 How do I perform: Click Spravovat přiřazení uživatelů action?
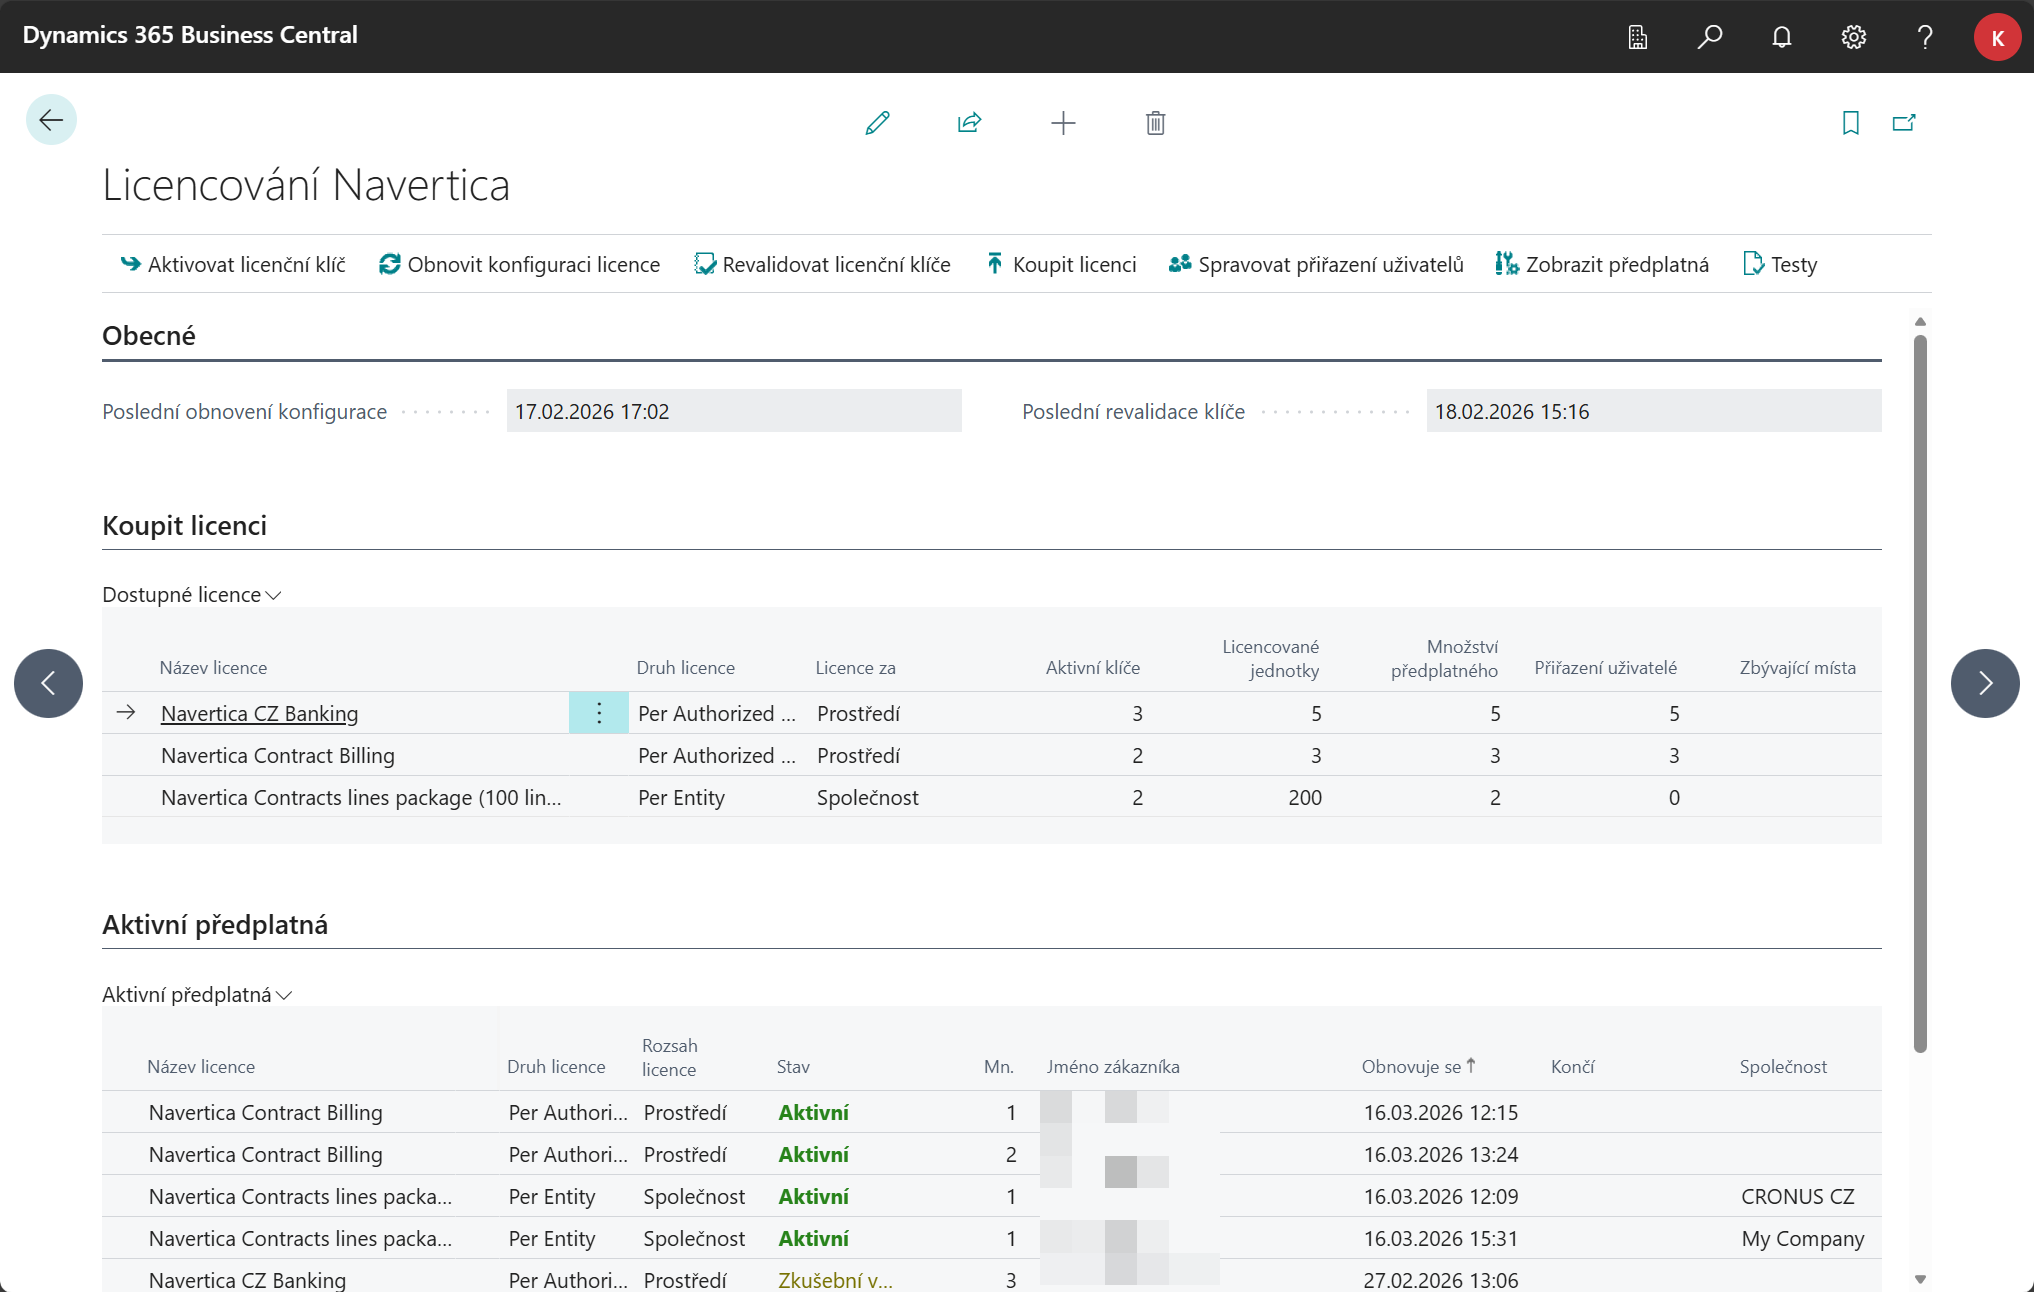pos(1316,264)
